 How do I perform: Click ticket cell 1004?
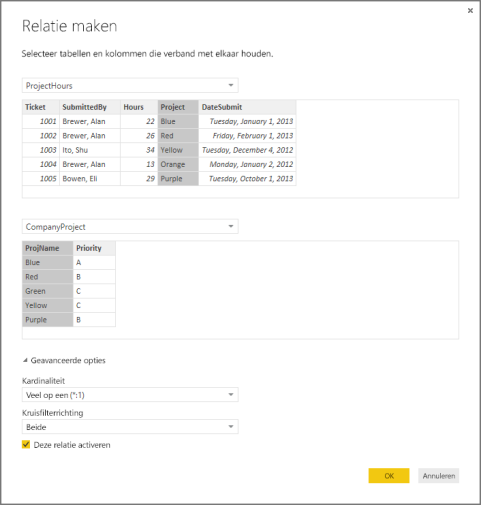[41, 165]
